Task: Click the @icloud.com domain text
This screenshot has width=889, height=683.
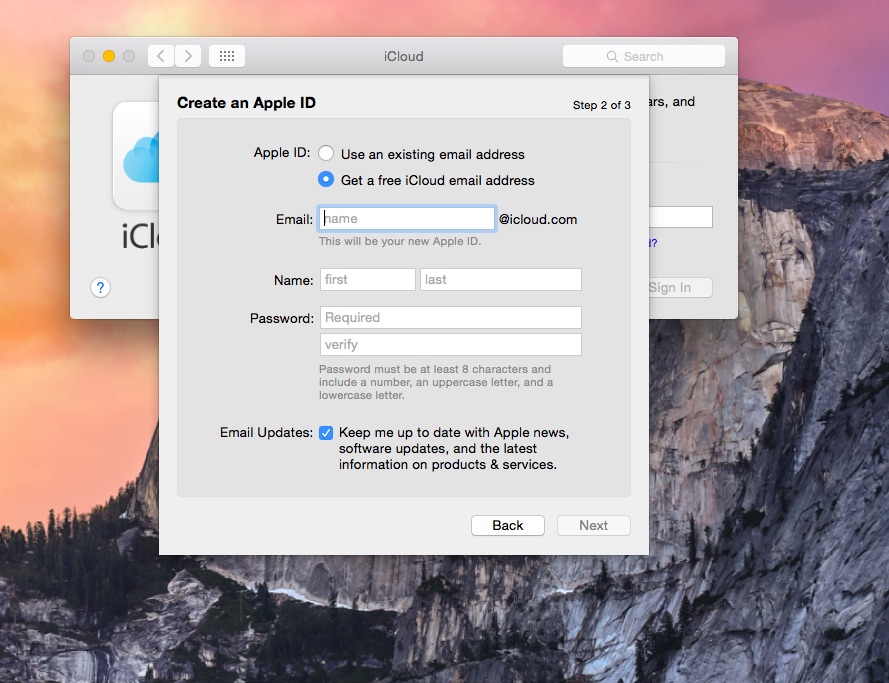Action: pos(537,219)
